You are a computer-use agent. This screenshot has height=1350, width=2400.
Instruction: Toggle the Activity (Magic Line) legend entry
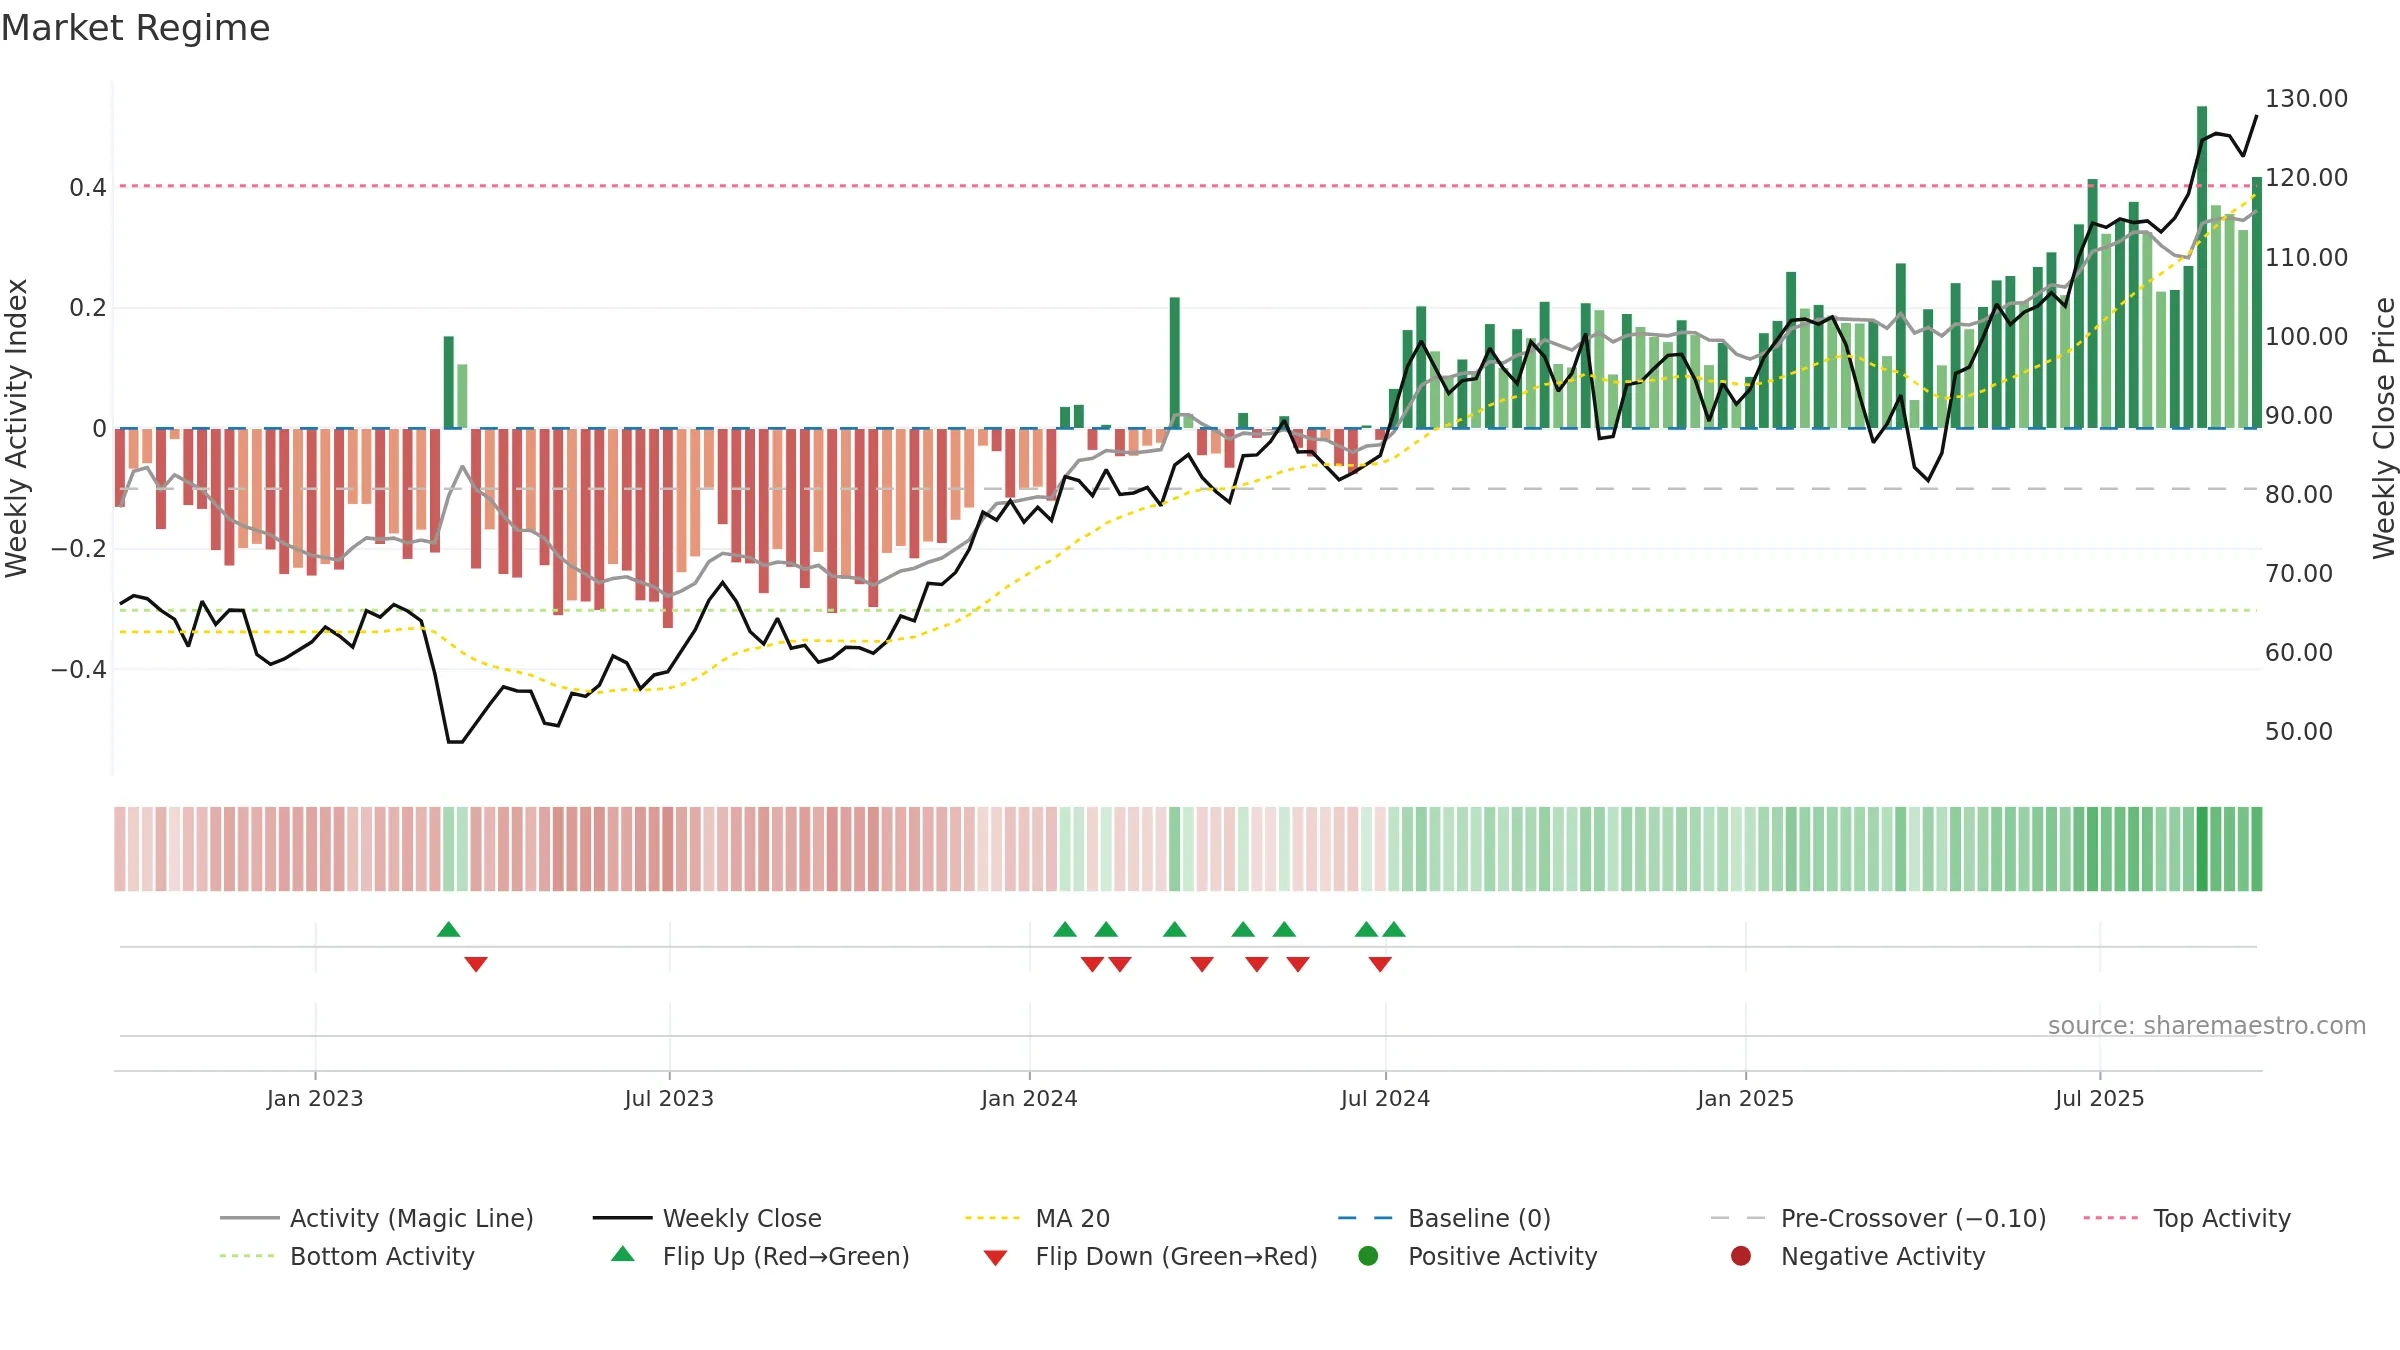pyautogui.click(x=377, y=1218)
